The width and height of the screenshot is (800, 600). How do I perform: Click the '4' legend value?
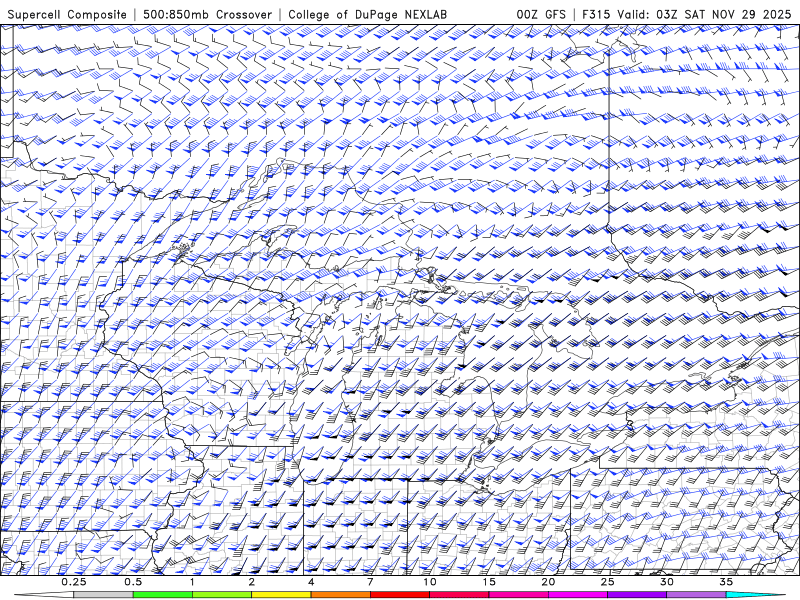pos(311,582)
